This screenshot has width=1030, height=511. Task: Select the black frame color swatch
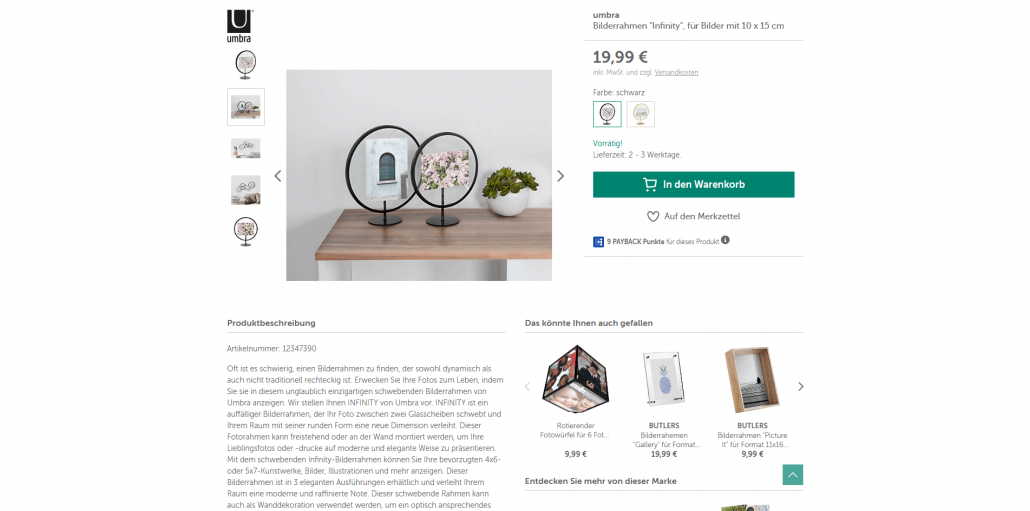pos(607,114)
